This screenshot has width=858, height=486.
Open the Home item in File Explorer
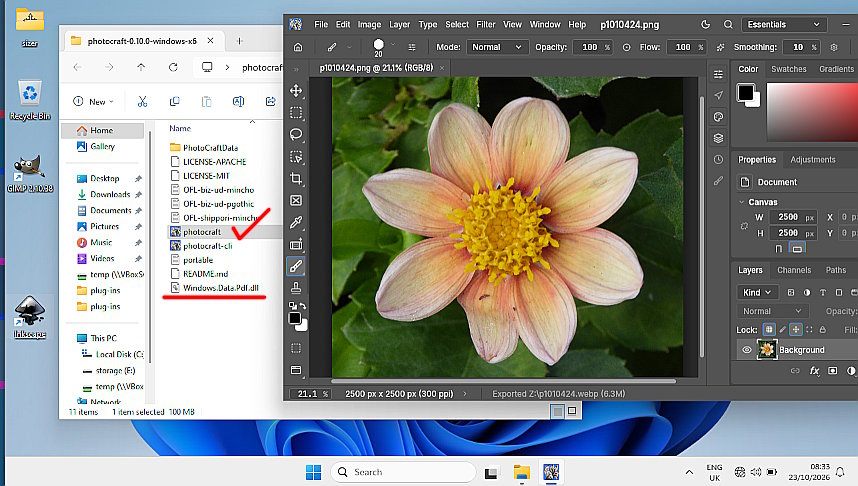click(102, 130)
